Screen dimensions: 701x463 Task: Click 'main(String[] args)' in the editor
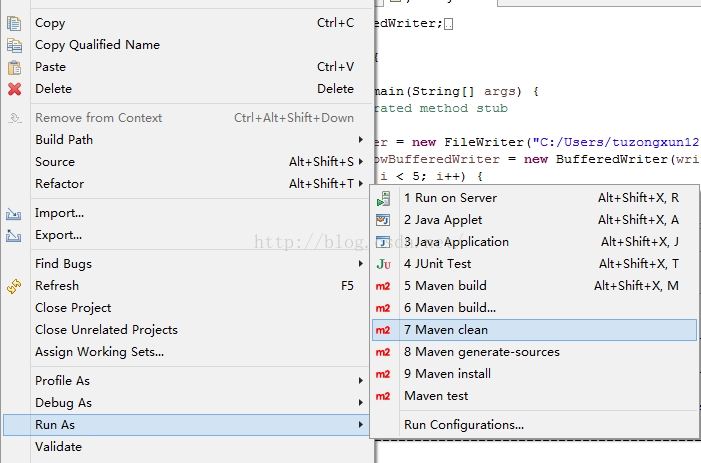point(448,91)
